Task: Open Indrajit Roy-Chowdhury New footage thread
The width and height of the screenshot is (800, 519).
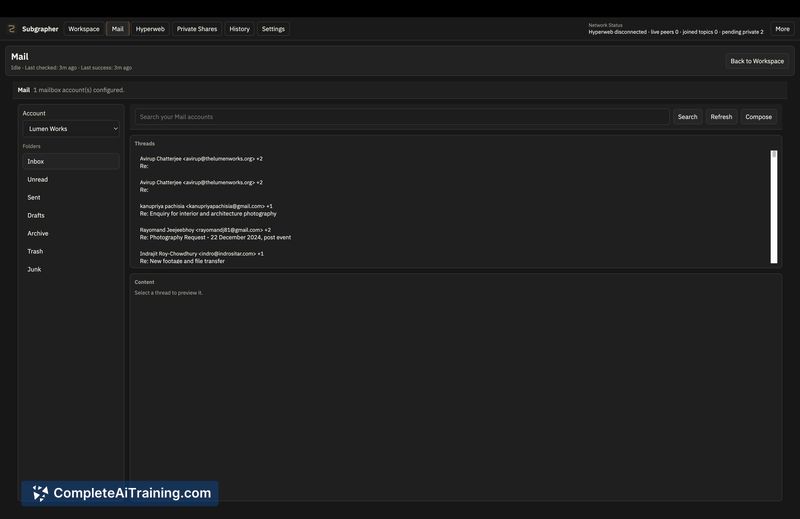Action: tap(452, 257)
